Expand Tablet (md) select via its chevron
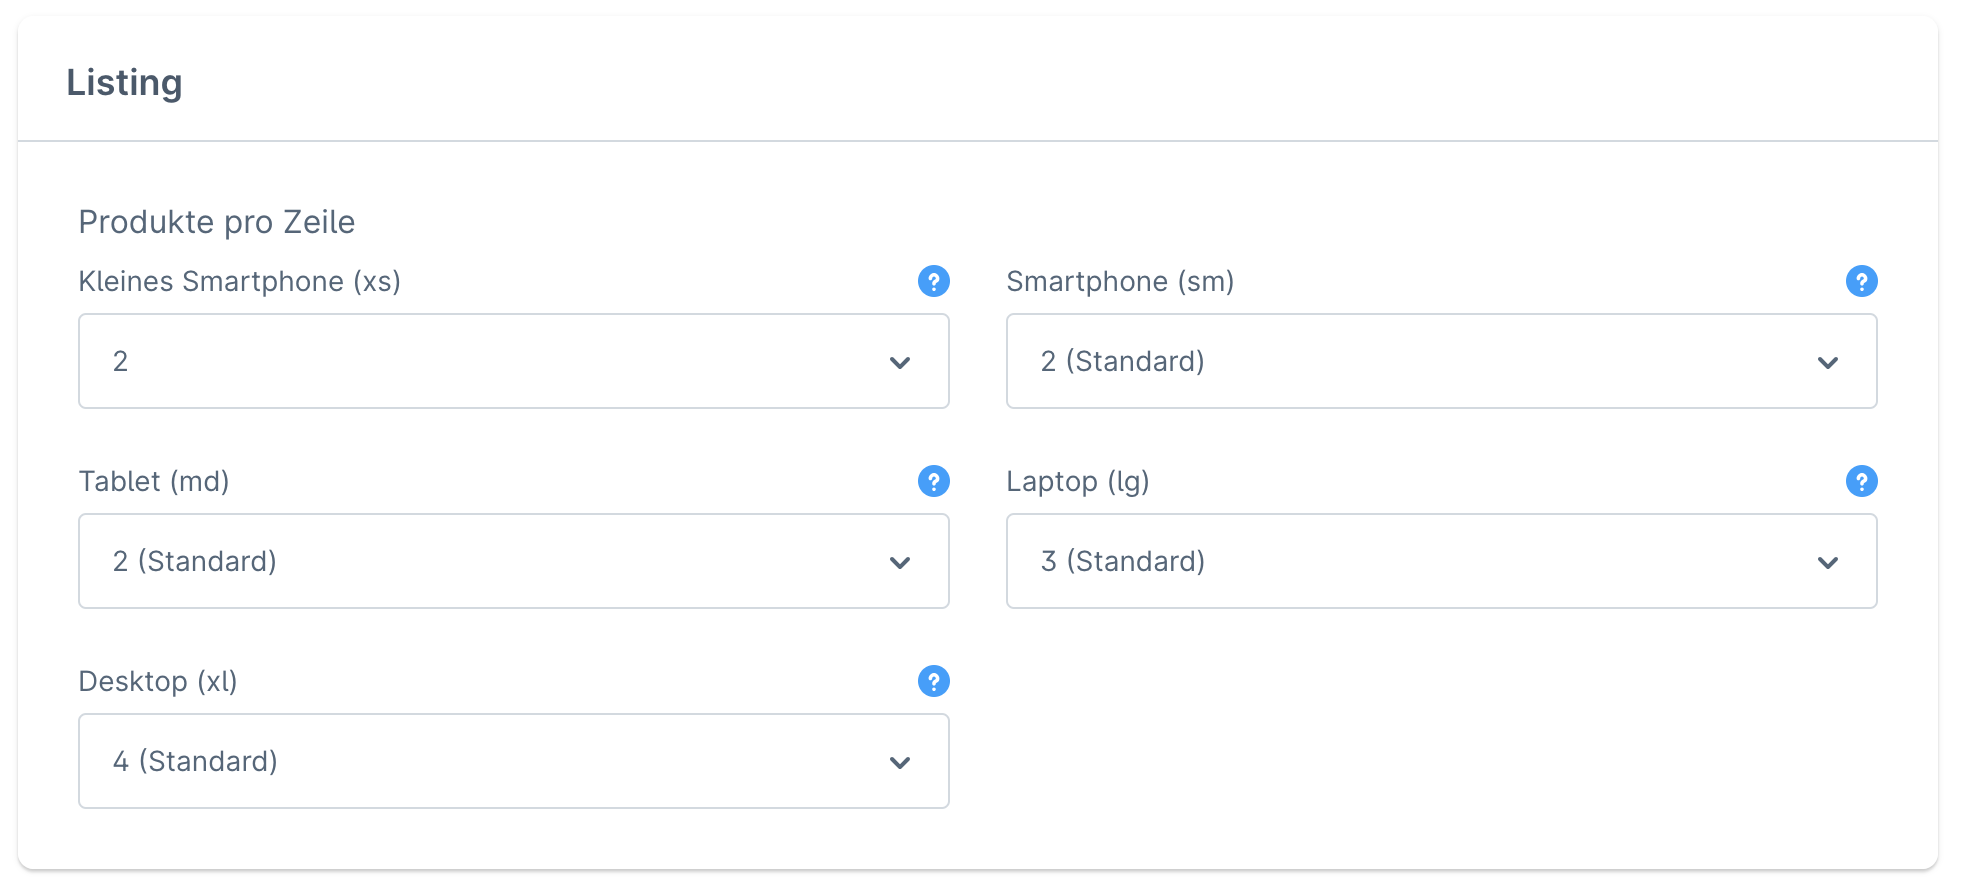Viewport: 1964px width, 896px height. click(x=900, y=562)
